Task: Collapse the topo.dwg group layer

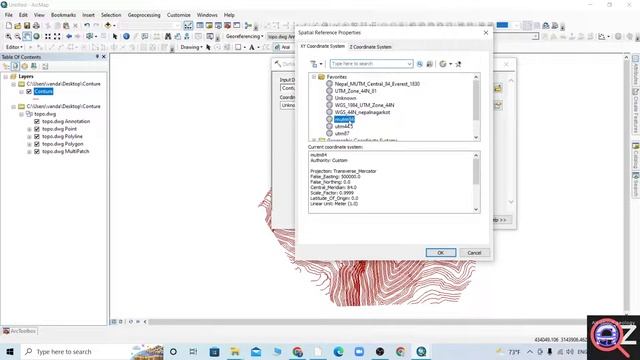Action: point(21,114)
